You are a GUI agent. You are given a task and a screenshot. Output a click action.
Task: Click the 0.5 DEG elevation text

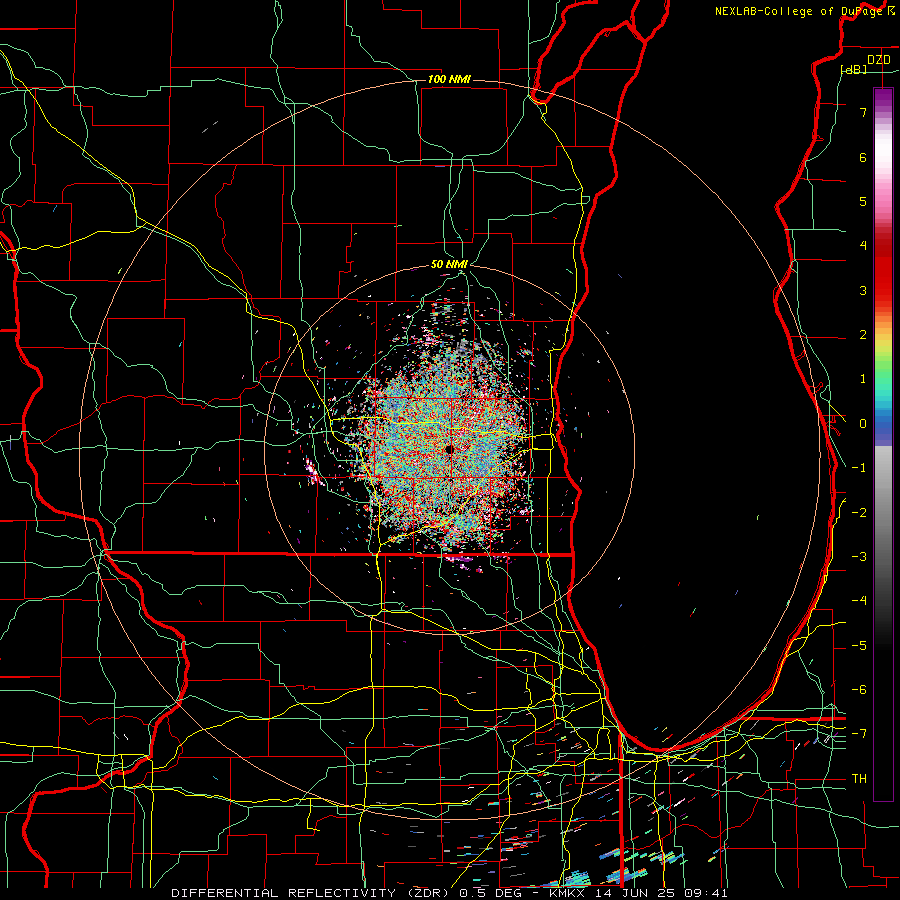point(493,893)
